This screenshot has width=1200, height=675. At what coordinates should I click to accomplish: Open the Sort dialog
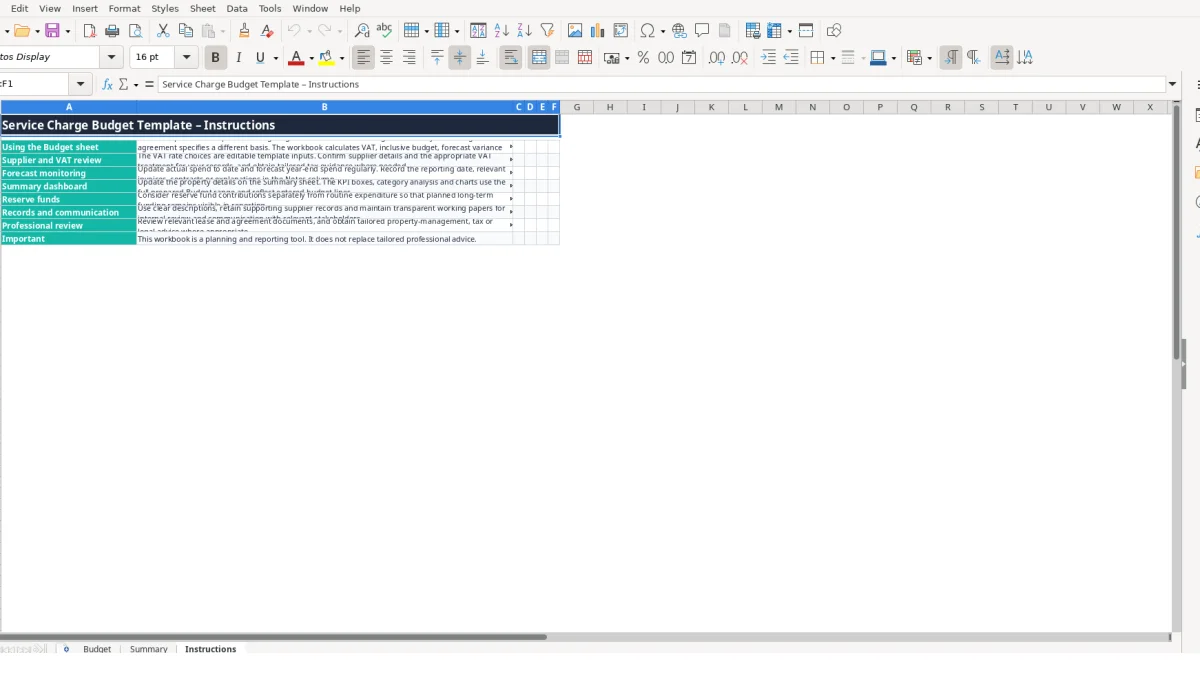click(x=478, y=31)
